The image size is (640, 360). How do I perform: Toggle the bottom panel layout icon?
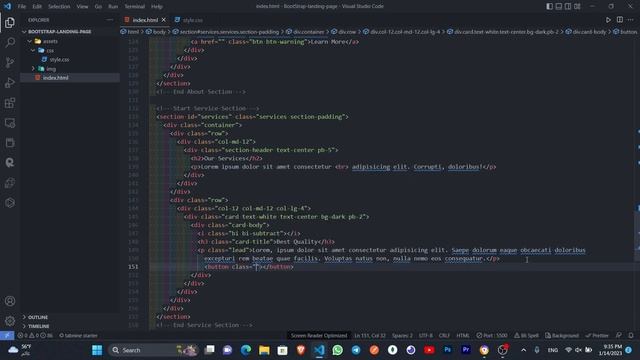point(559,6)
